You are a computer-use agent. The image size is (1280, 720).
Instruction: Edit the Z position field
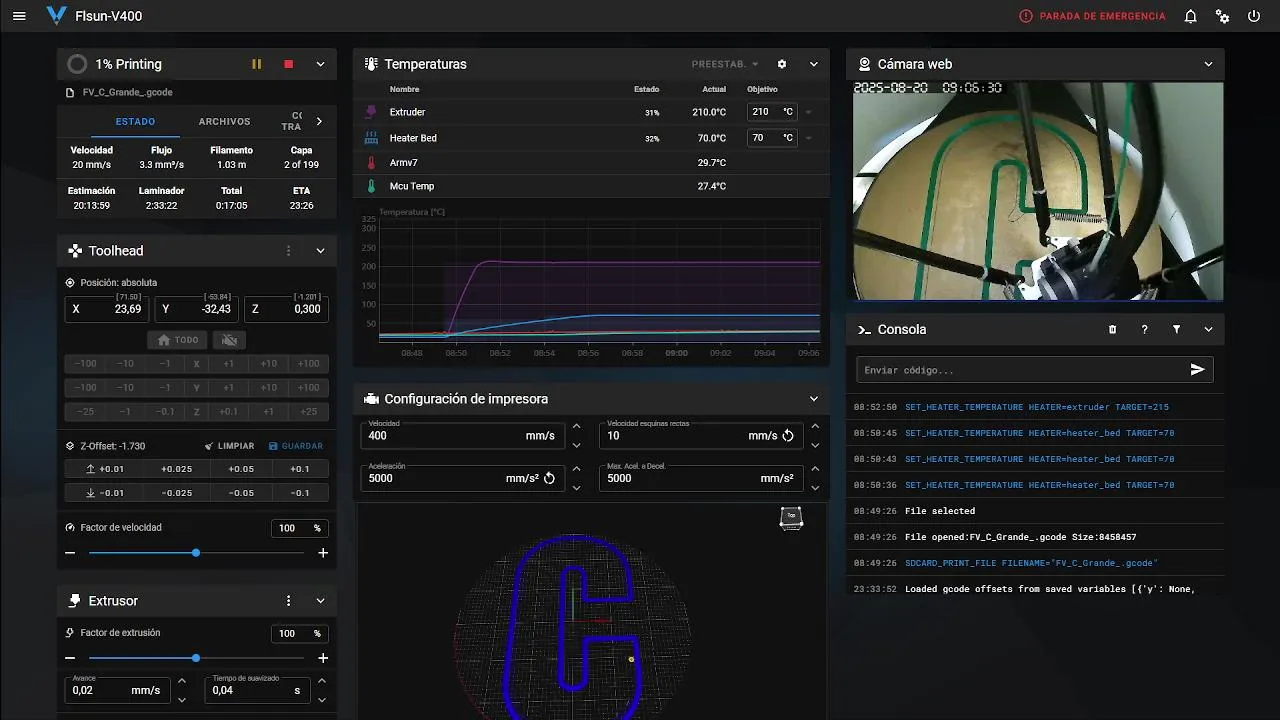click(x=286, y=309)
